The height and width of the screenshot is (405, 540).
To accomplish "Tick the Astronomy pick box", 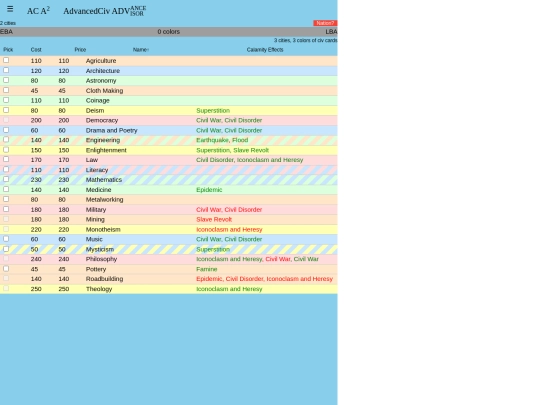I will [x=6, y=80].
